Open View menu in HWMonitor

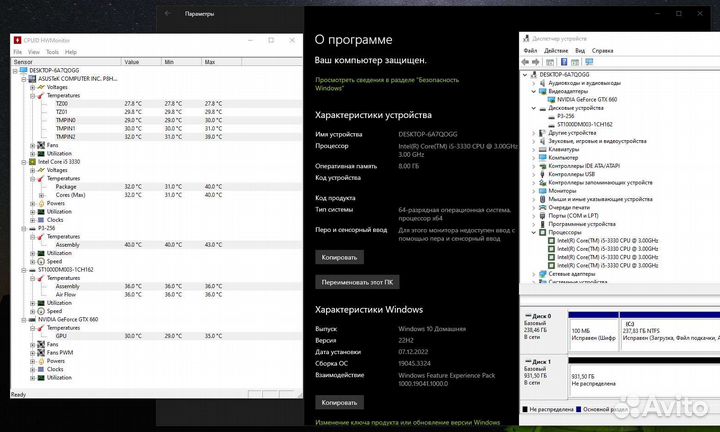[x=34, y=52]
